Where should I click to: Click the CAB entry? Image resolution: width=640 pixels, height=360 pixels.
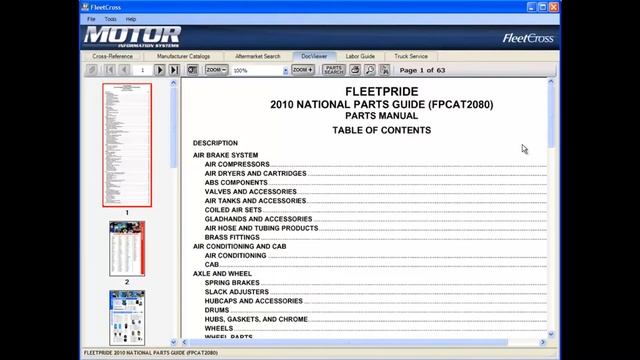click(212, 264)
